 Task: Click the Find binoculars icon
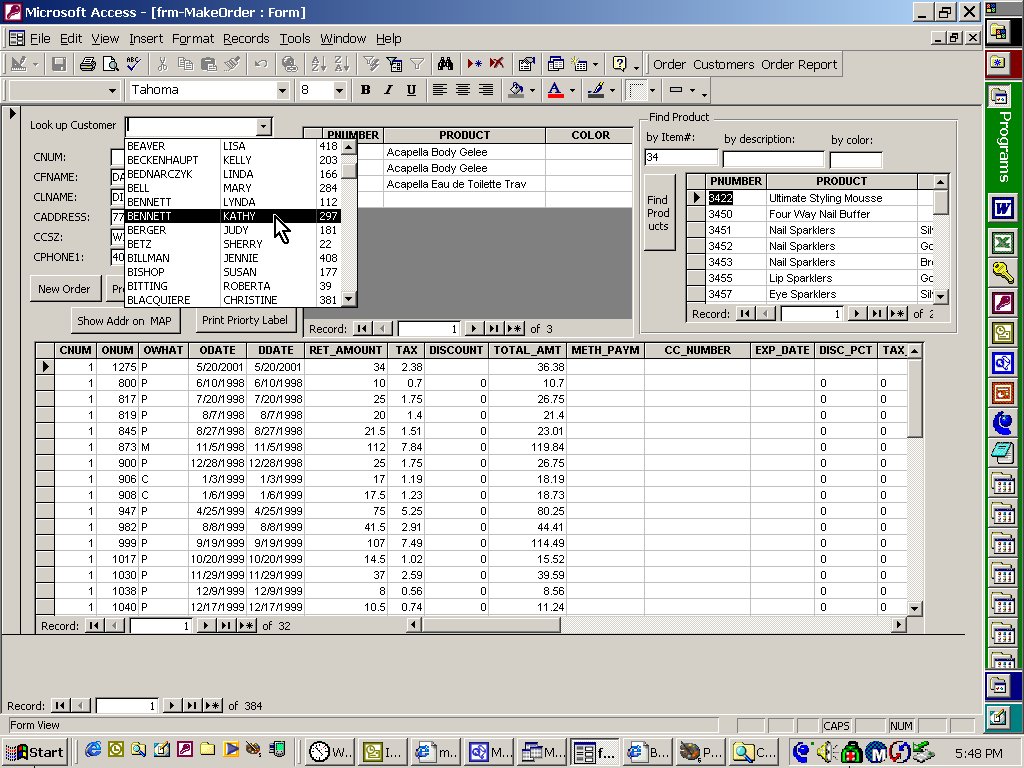446,64
